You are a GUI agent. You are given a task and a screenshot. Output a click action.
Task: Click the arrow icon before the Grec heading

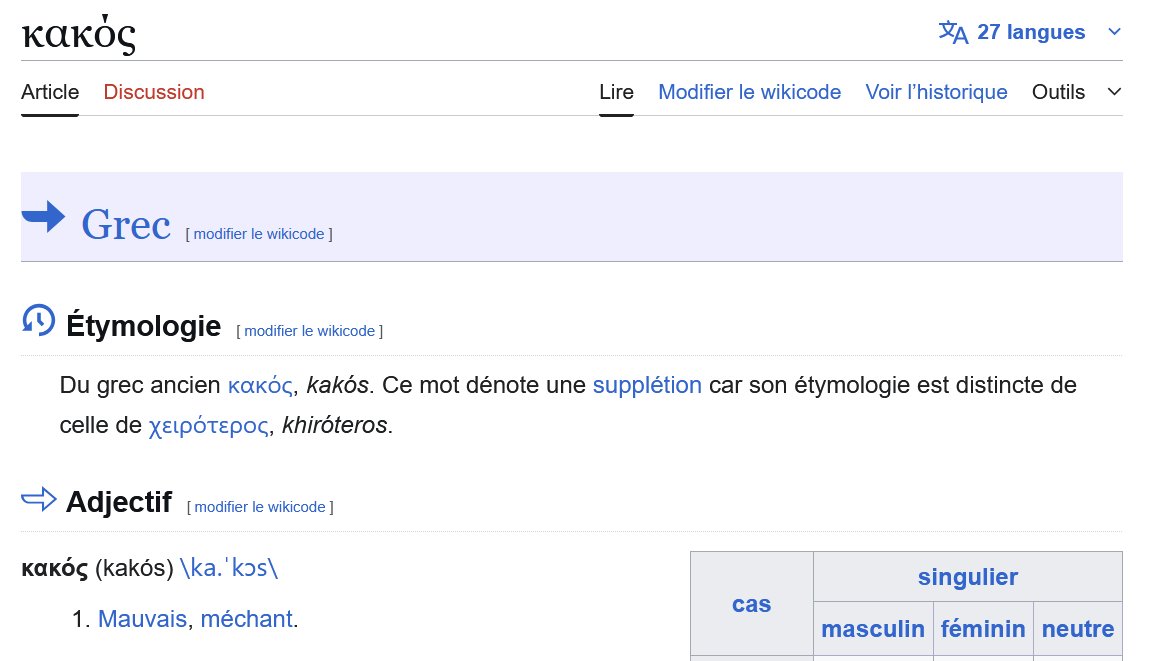tap(44, 217)
